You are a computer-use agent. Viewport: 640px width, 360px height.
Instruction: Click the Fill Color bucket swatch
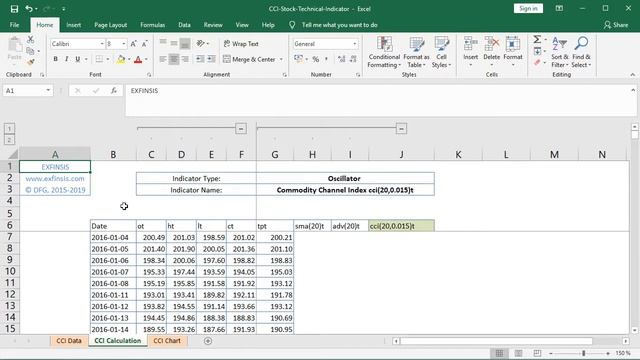coord(121,60)
